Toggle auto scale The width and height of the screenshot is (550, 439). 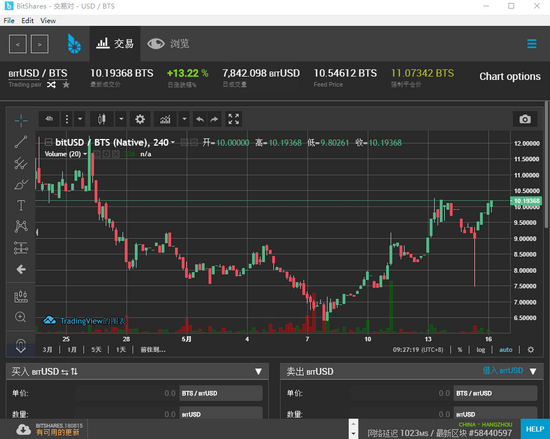[505, 350]
